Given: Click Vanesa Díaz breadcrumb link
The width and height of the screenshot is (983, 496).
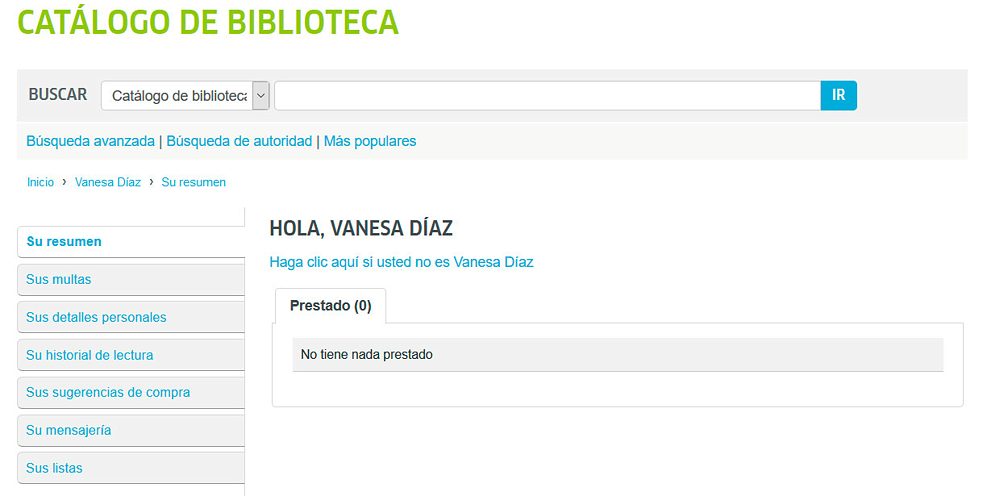Looking at the screenshot, I should tap(108, 182).
